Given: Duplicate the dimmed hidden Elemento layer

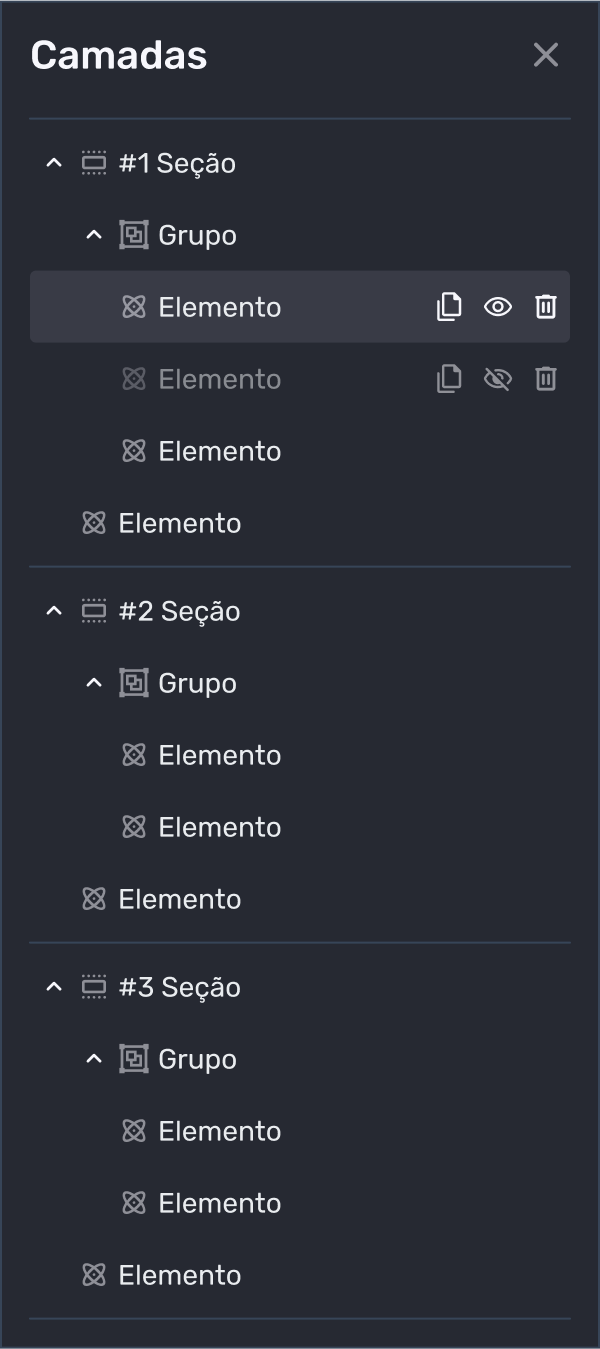Looking at the screenshot, I should [x=449, y=379].
